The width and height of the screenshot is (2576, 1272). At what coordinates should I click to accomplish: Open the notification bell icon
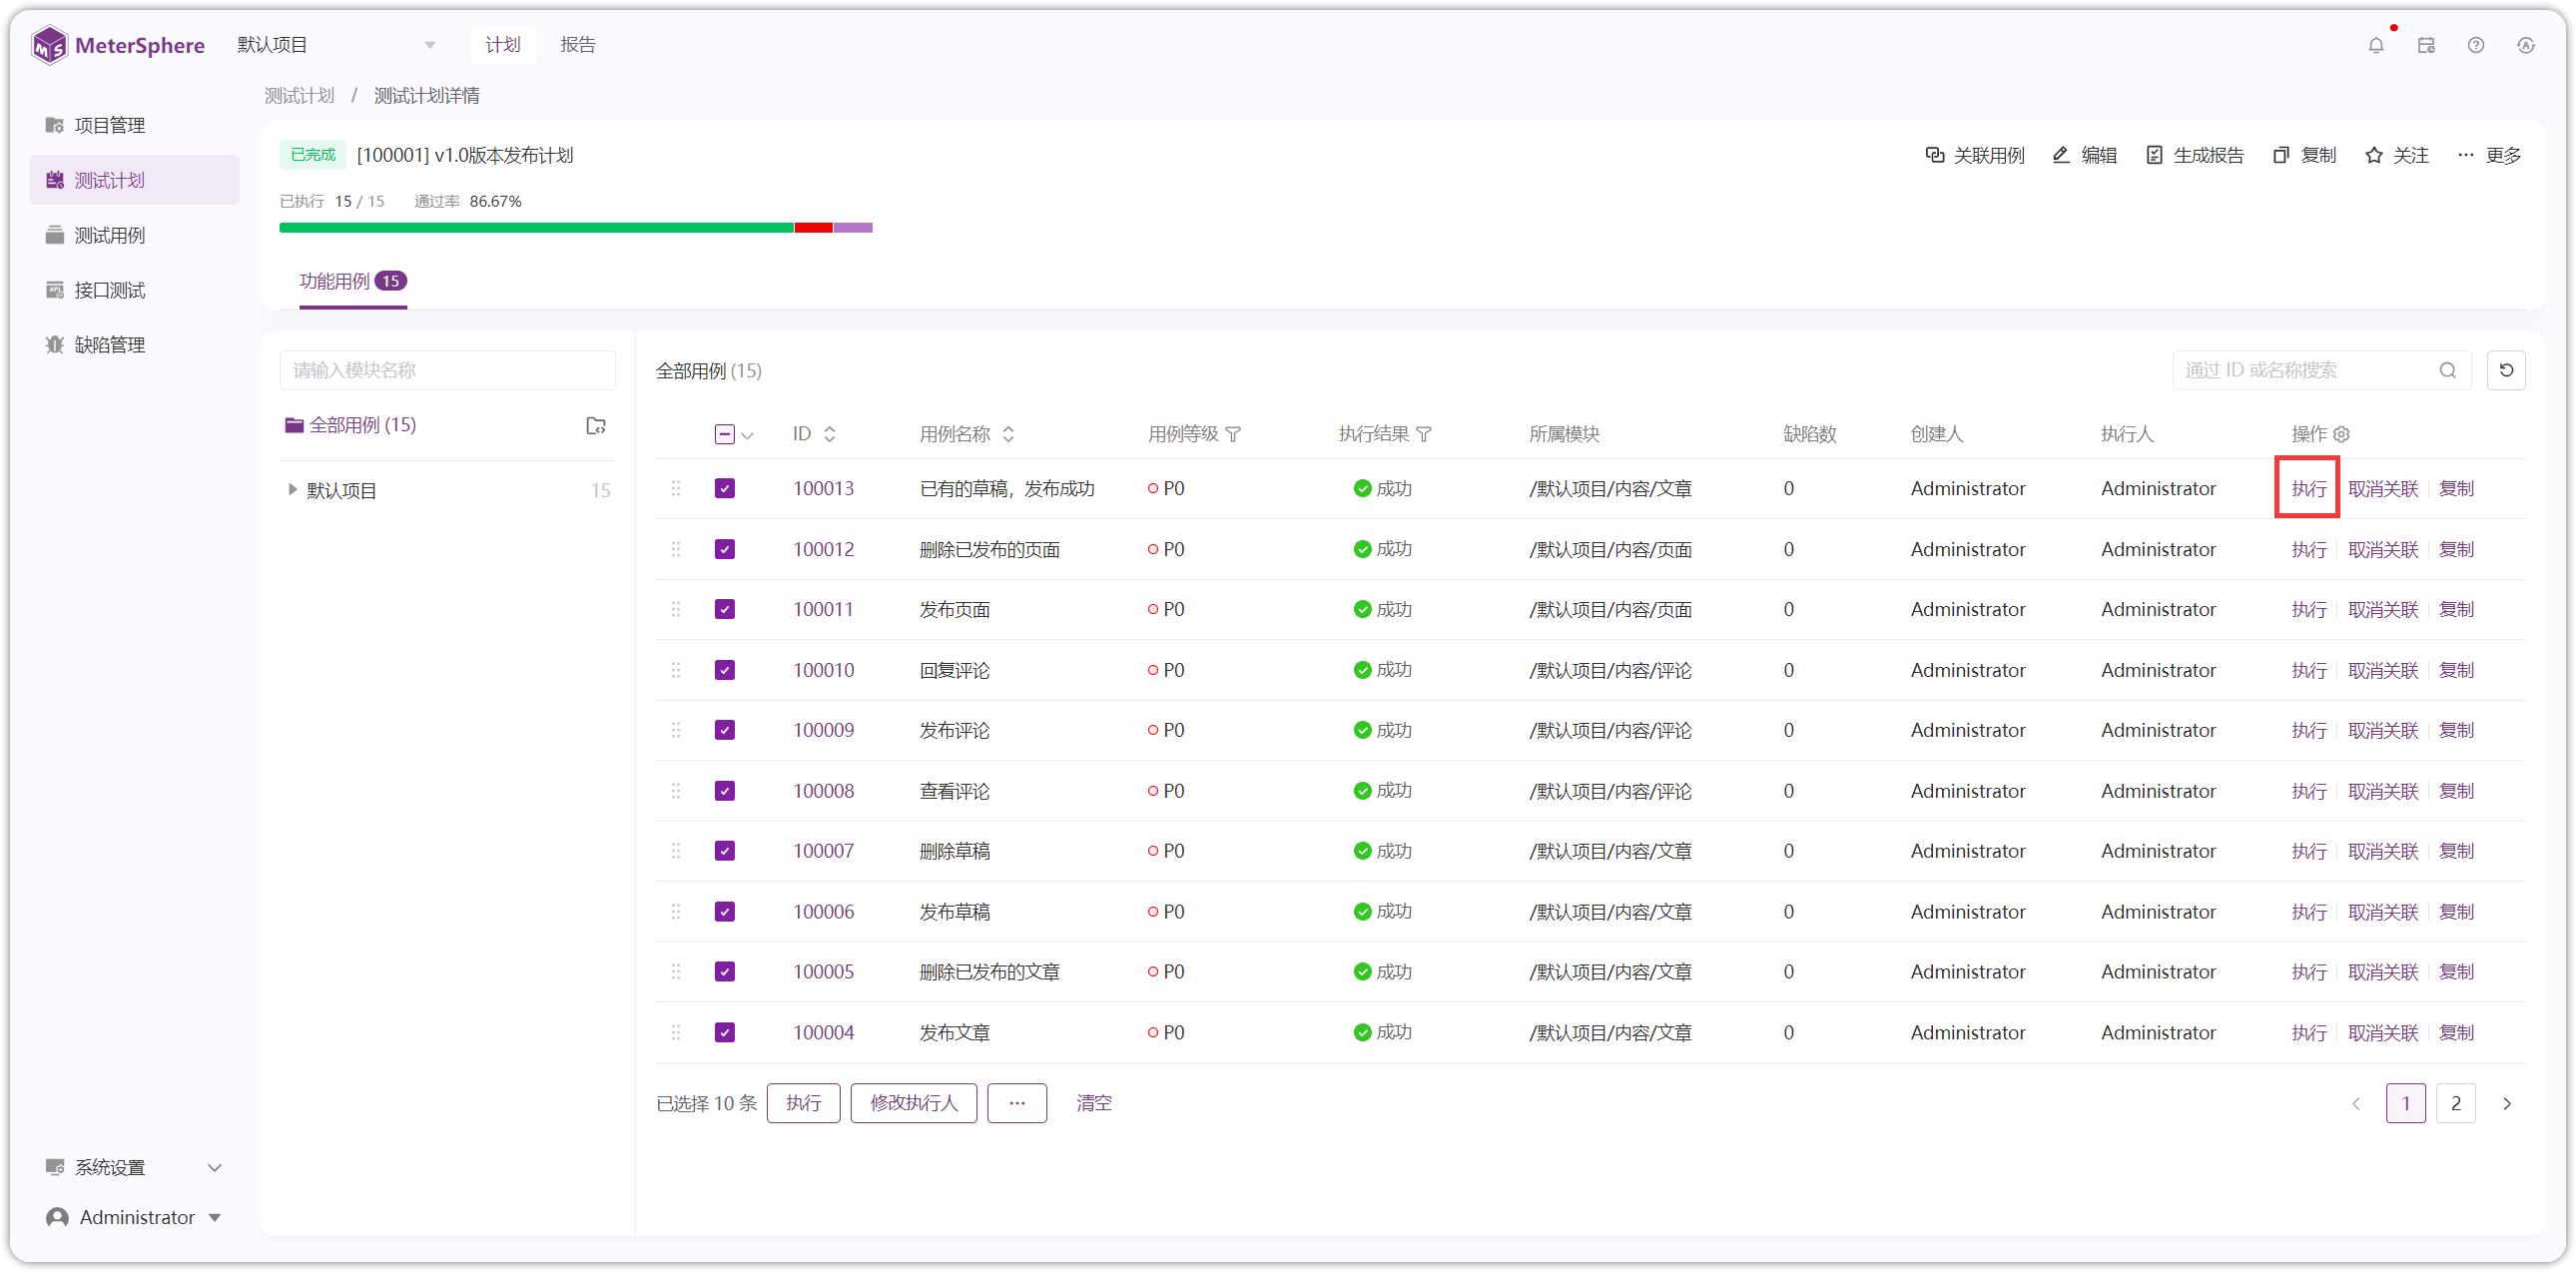(2375, 45)
